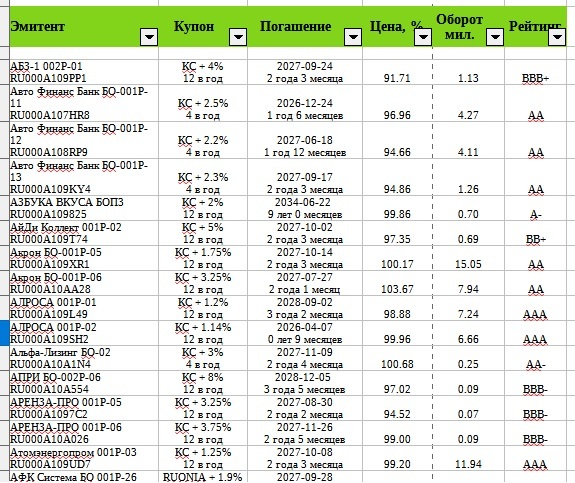Click the RUONIA + 1.9% coupon cell
Image resolution: width=575 pixels, height=483 pixels.
pyautogui.click(x=203, y=477)
